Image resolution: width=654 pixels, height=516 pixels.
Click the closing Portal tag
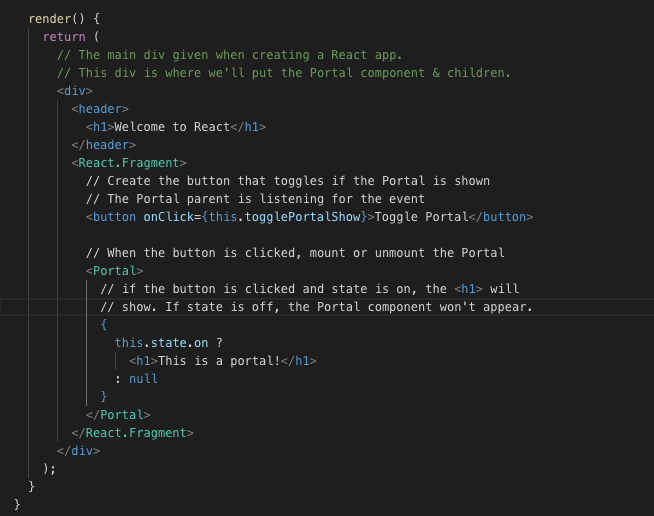(x=118, y=415)
